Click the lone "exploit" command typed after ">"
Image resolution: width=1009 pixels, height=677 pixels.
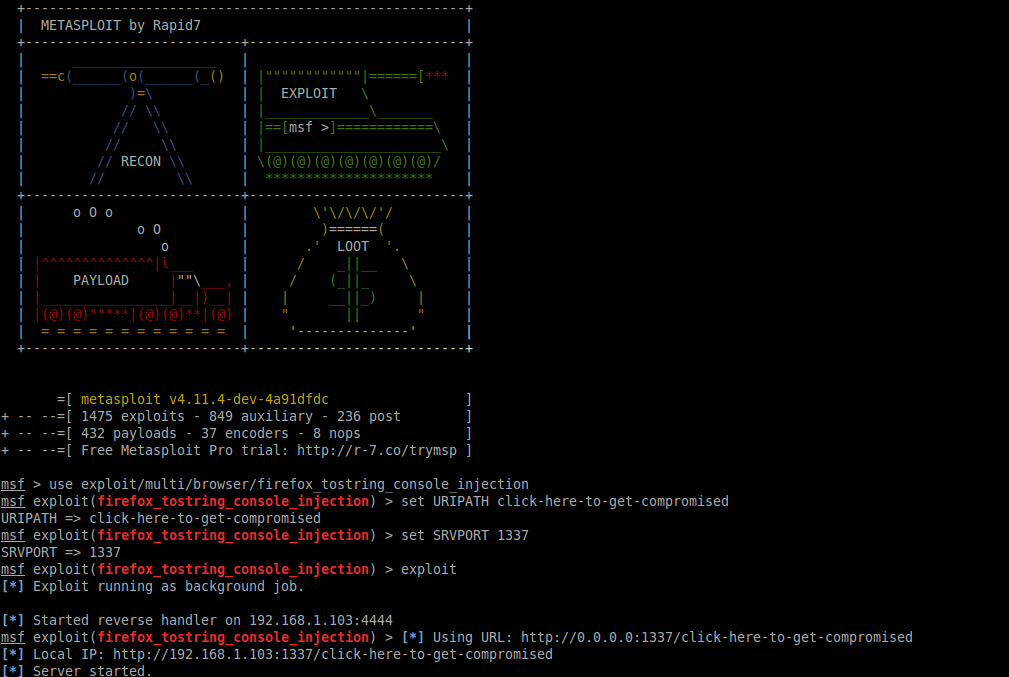click(429, 570)
